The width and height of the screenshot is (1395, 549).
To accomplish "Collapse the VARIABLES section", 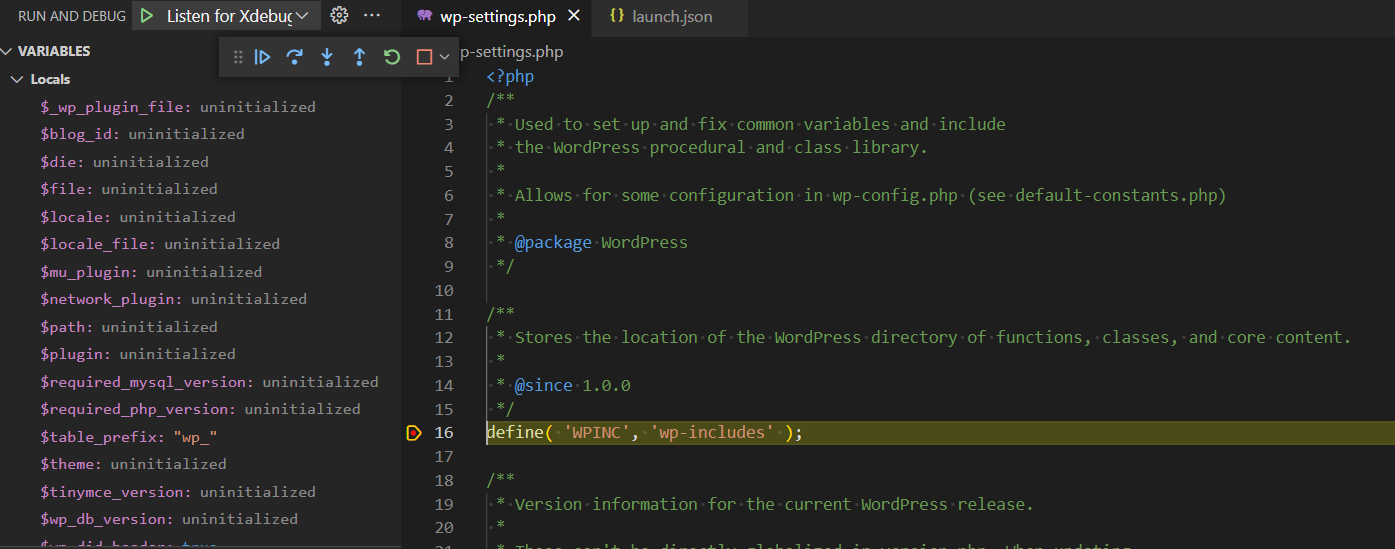I will (8, 51).
